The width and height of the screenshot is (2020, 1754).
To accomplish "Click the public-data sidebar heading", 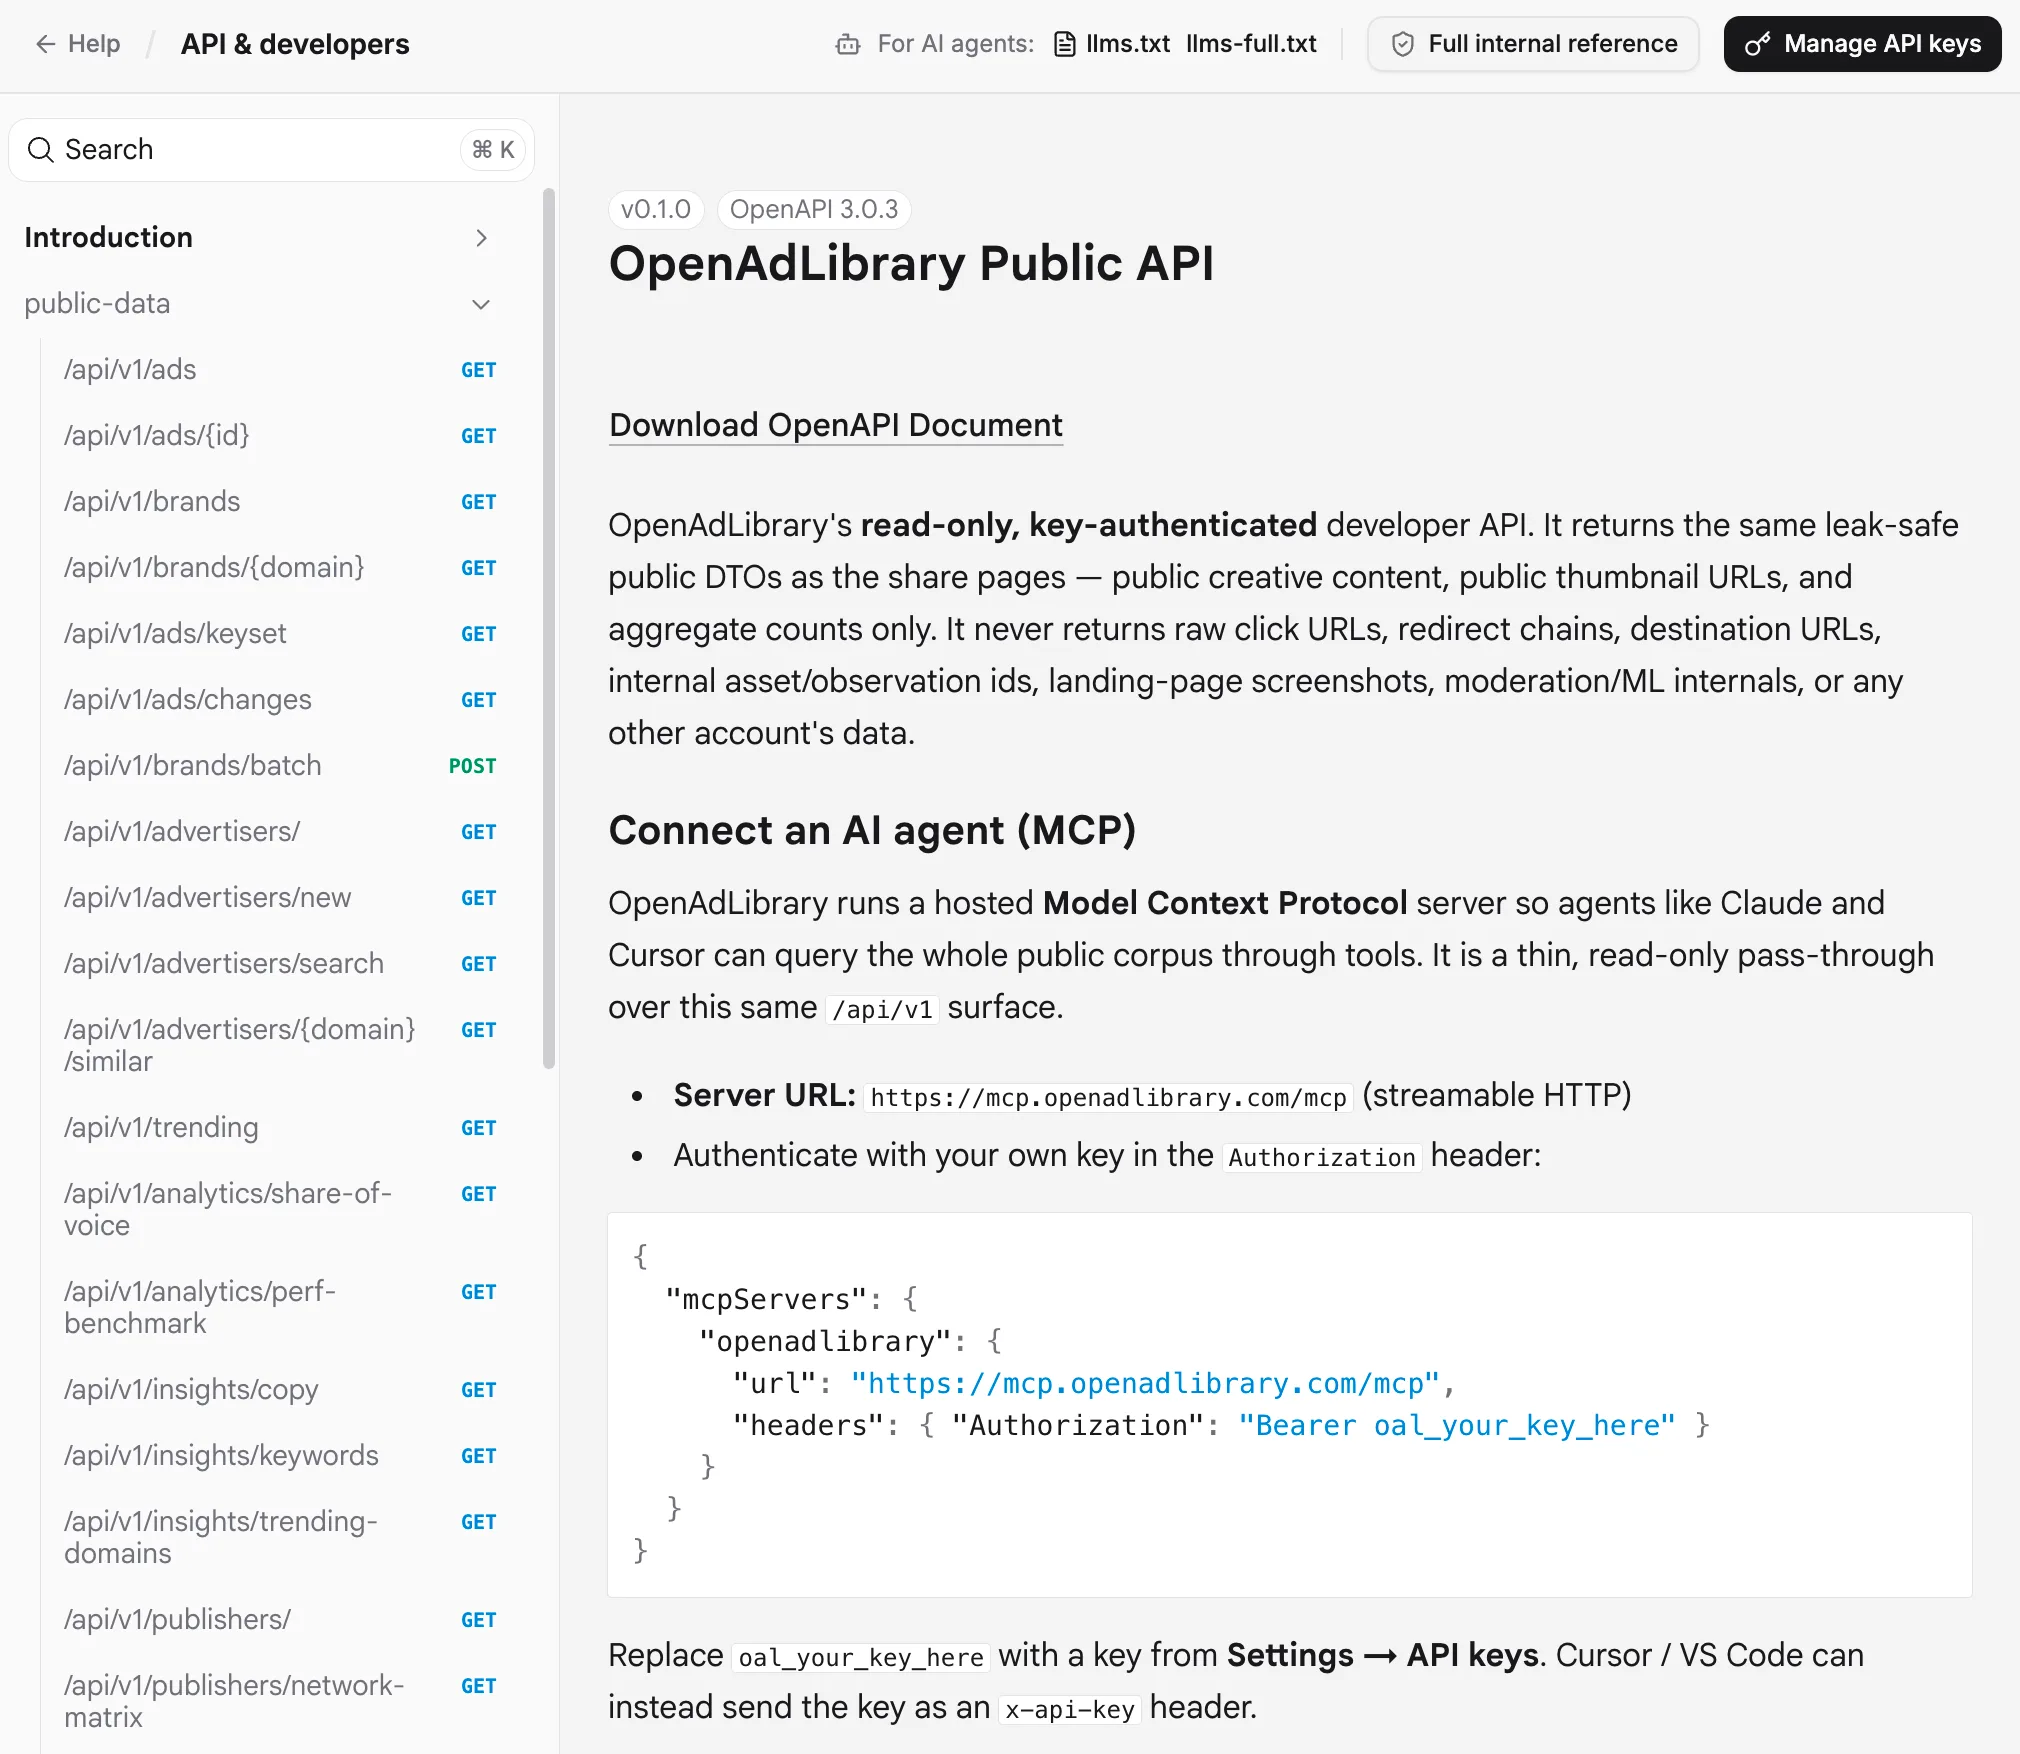I will (97, 304).
